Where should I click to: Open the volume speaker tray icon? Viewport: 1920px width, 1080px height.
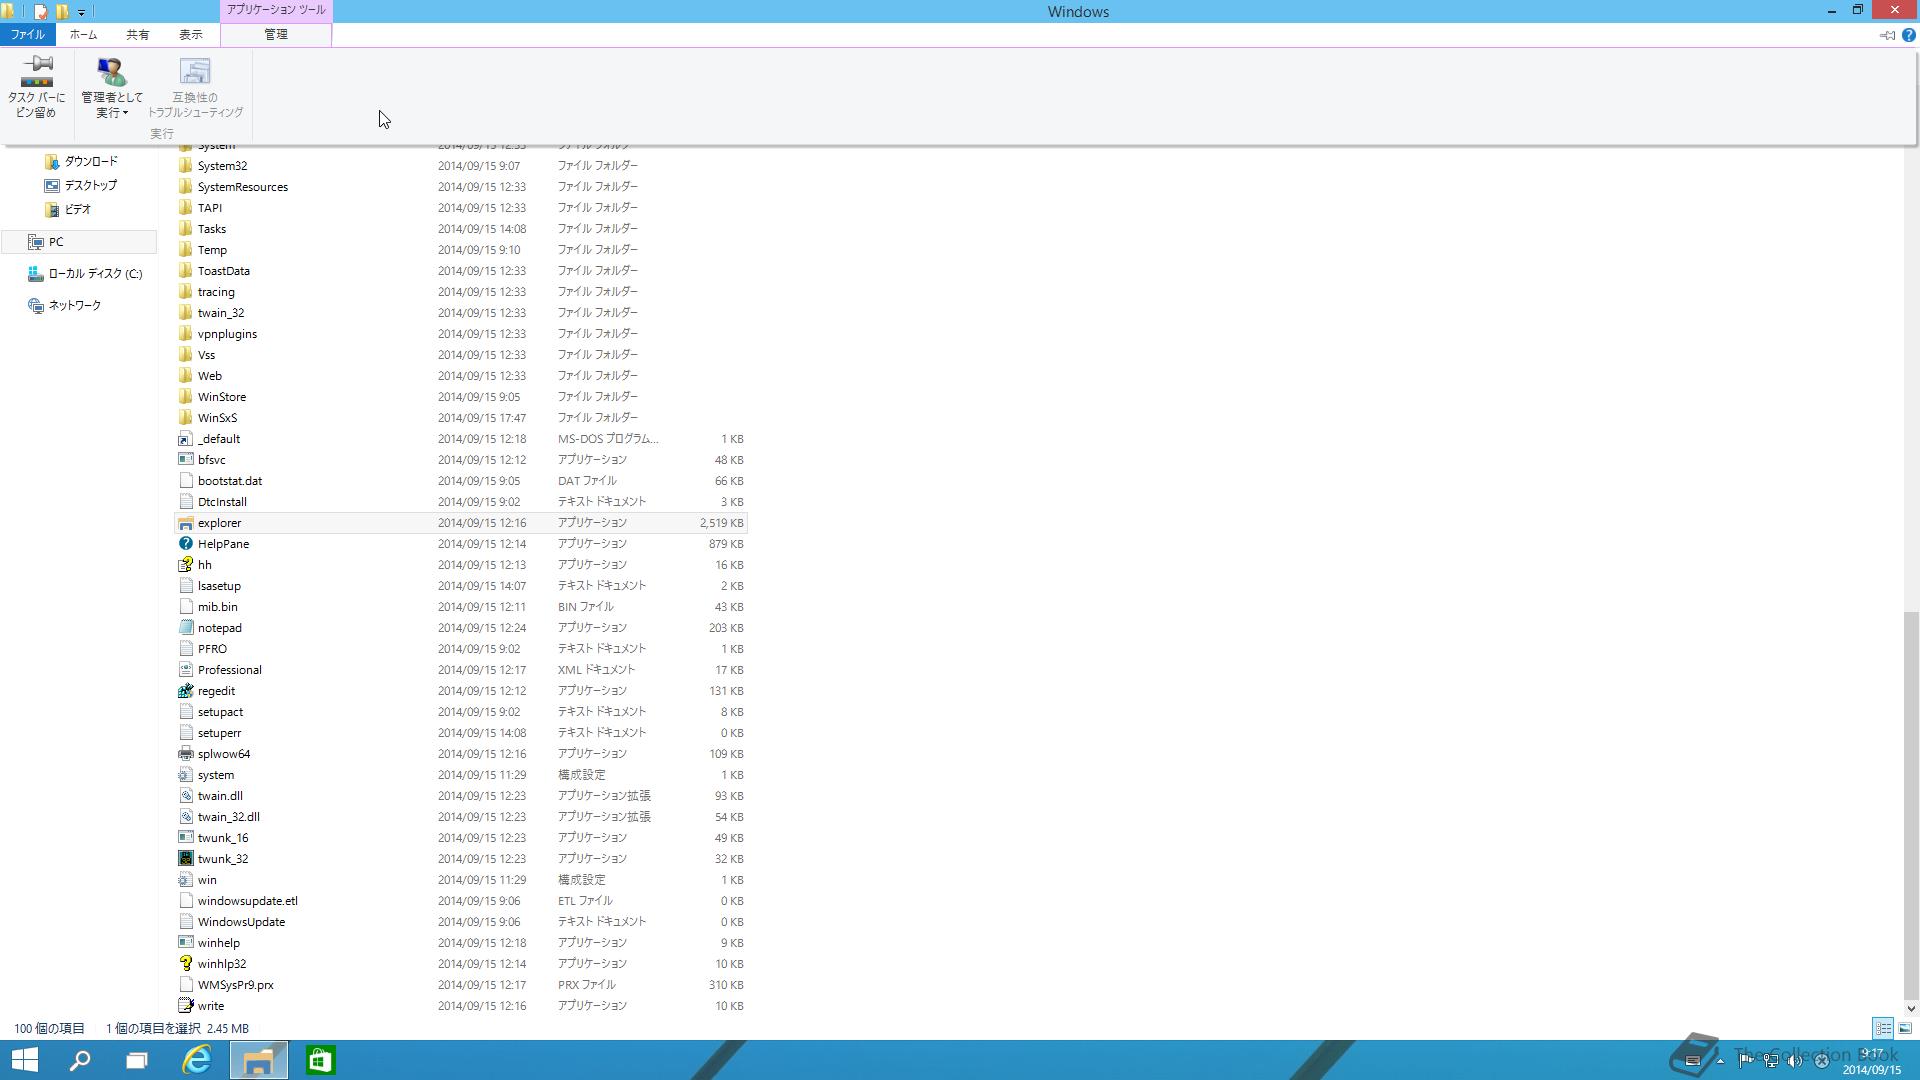pyautogui.click(x=1795, y=1060)
